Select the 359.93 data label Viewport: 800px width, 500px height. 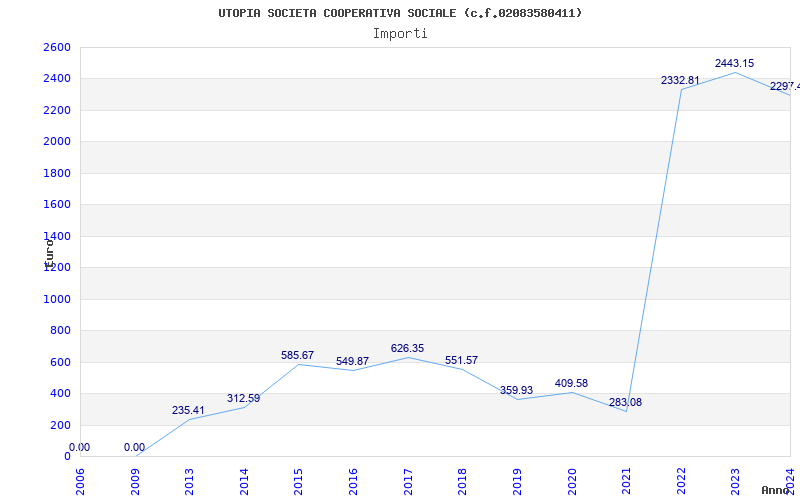pos(516,390)
